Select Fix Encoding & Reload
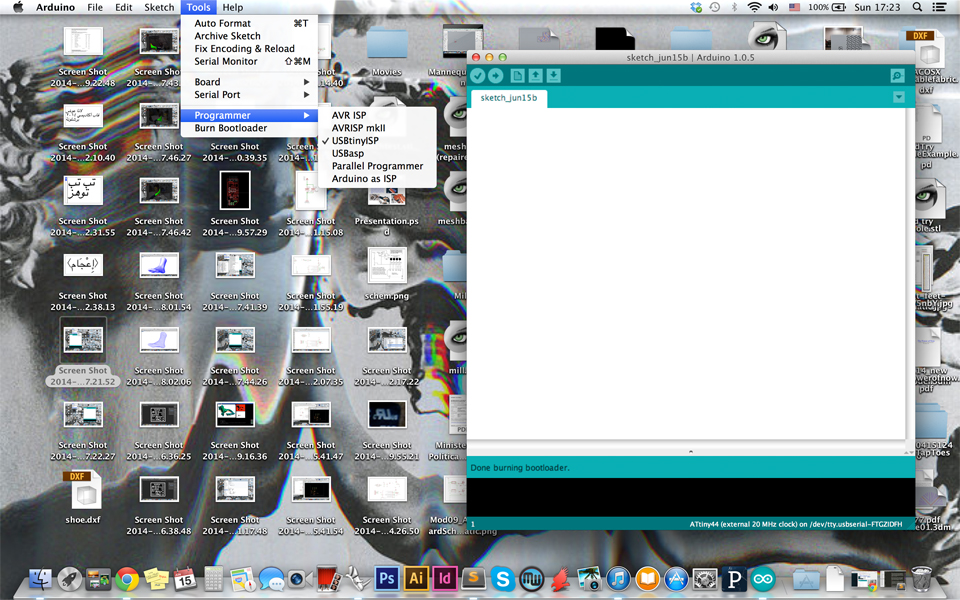The height and width of the screenshot is (600, 960). pyautogui.click(x=249, y=48)
